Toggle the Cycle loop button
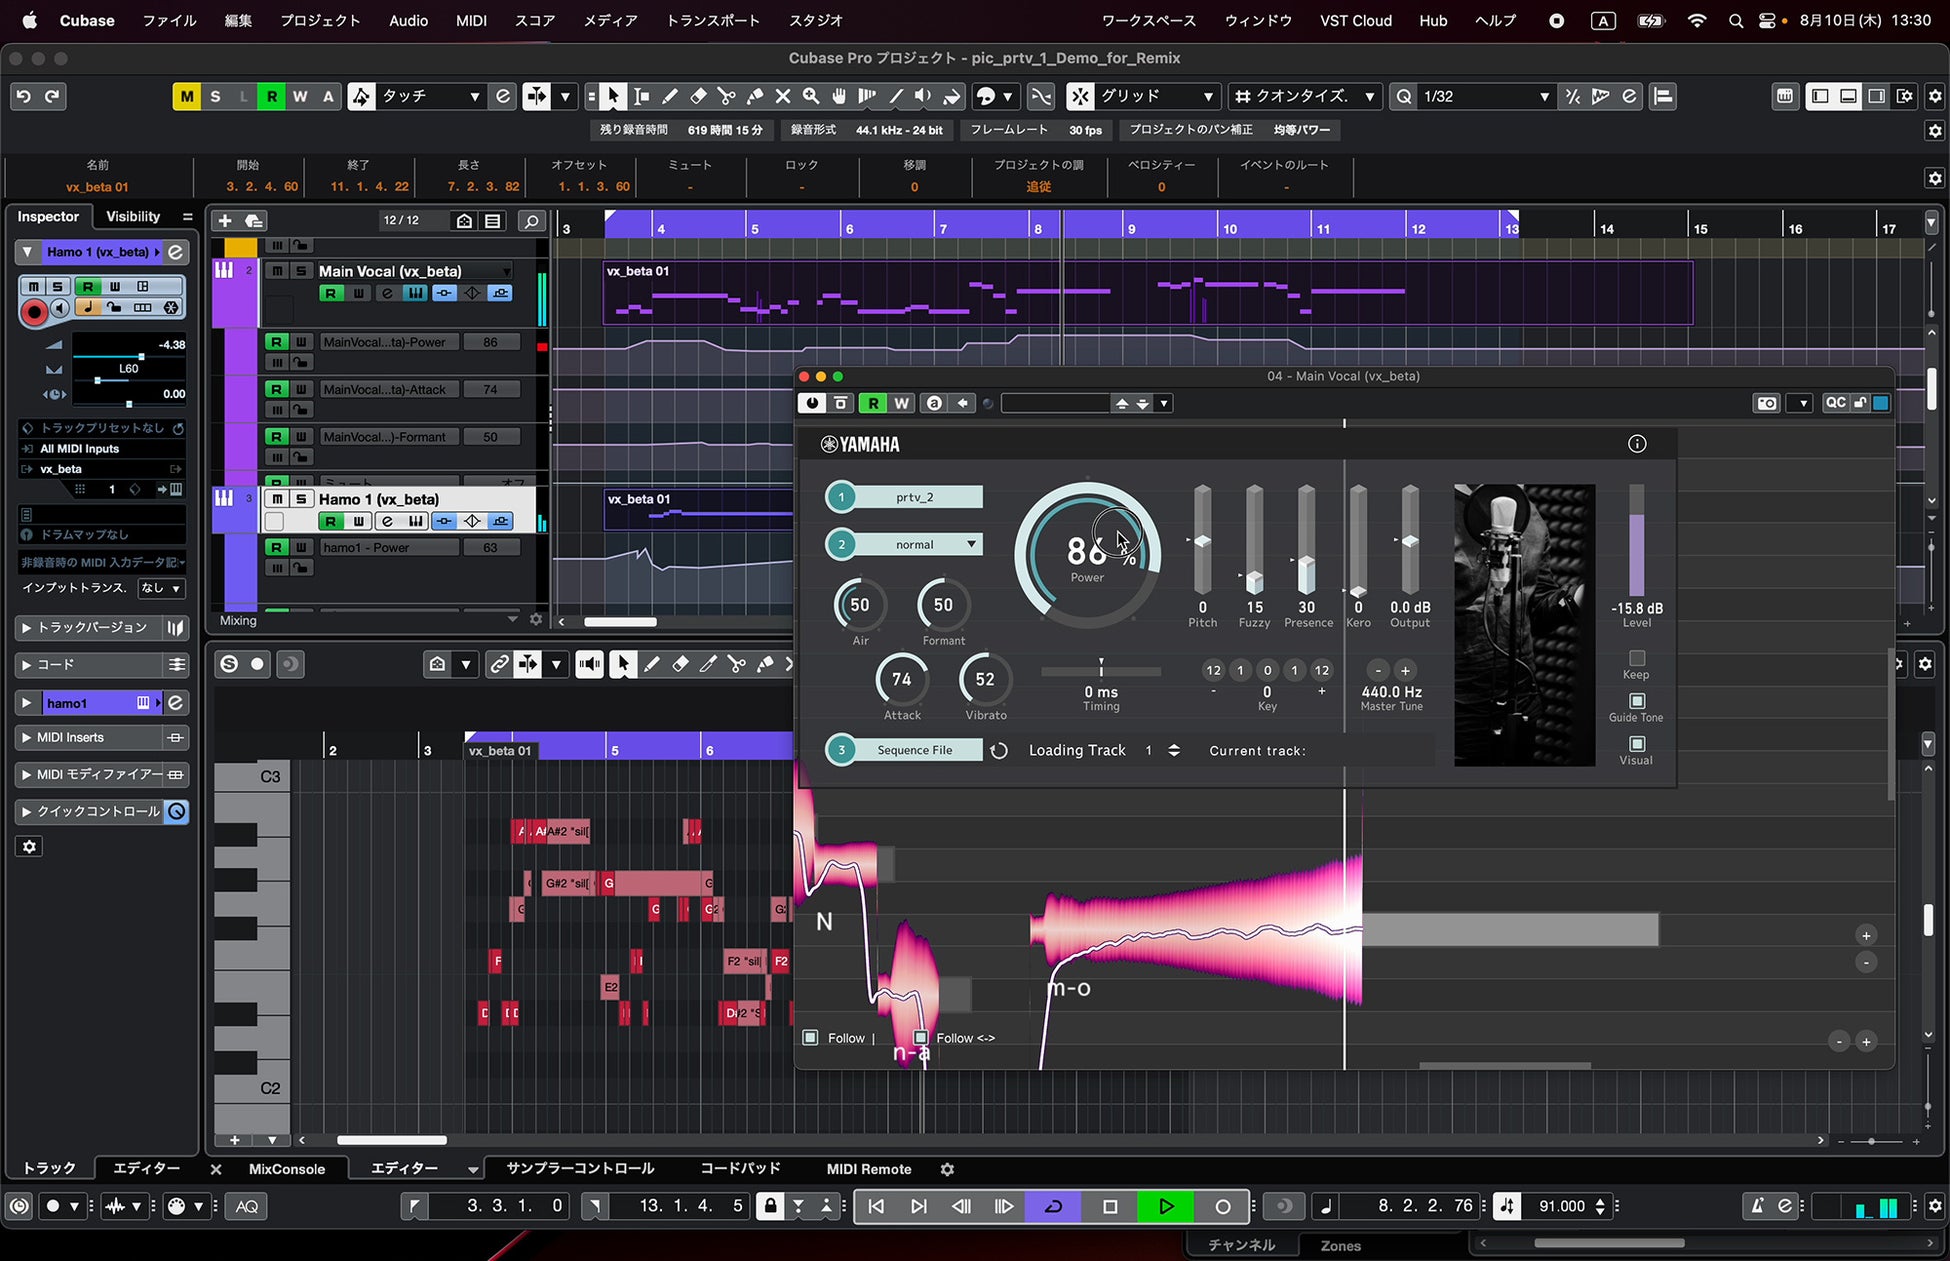Viewport: 1950px width, 1261px height. coord(1053,1206)
